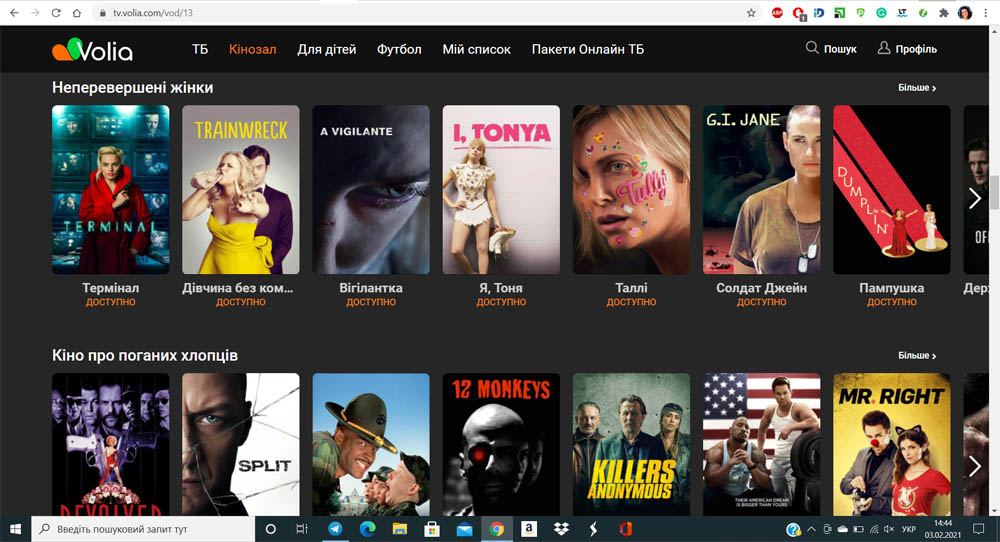Open Task View in taskbar
Screen dimensions: 1000x542
point(302,529)
